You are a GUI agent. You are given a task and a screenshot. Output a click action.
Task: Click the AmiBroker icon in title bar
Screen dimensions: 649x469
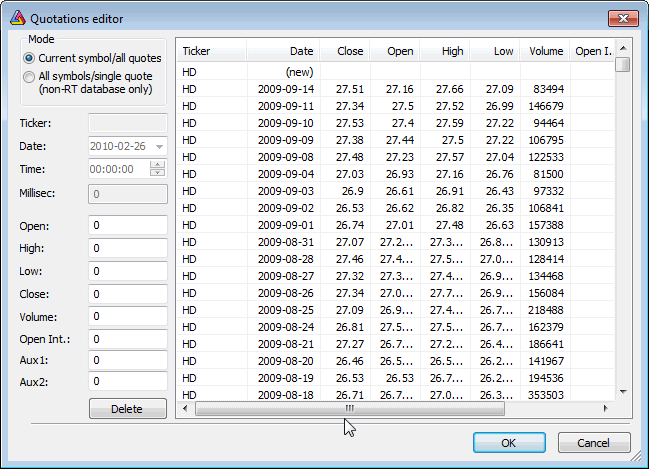(16, 18)
